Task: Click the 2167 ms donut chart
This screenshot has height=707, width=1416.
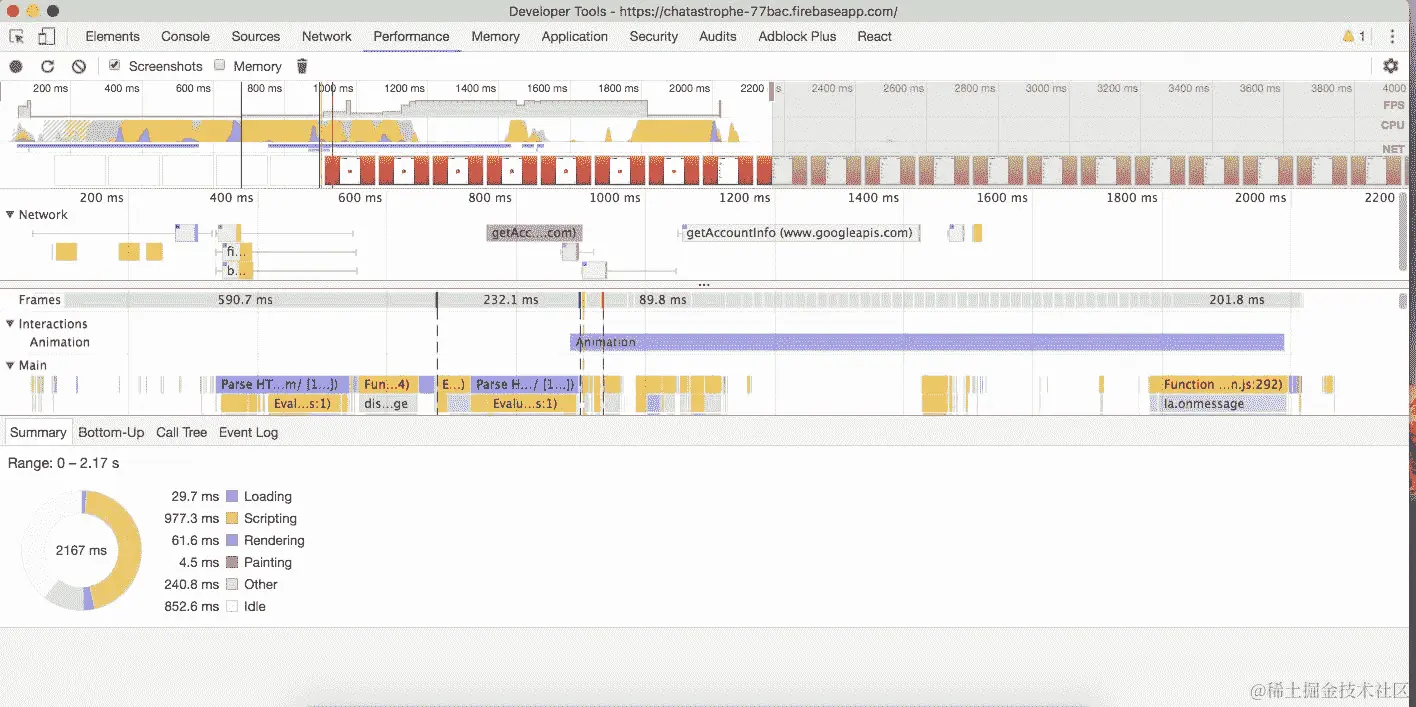Action: tap(81, 550)
